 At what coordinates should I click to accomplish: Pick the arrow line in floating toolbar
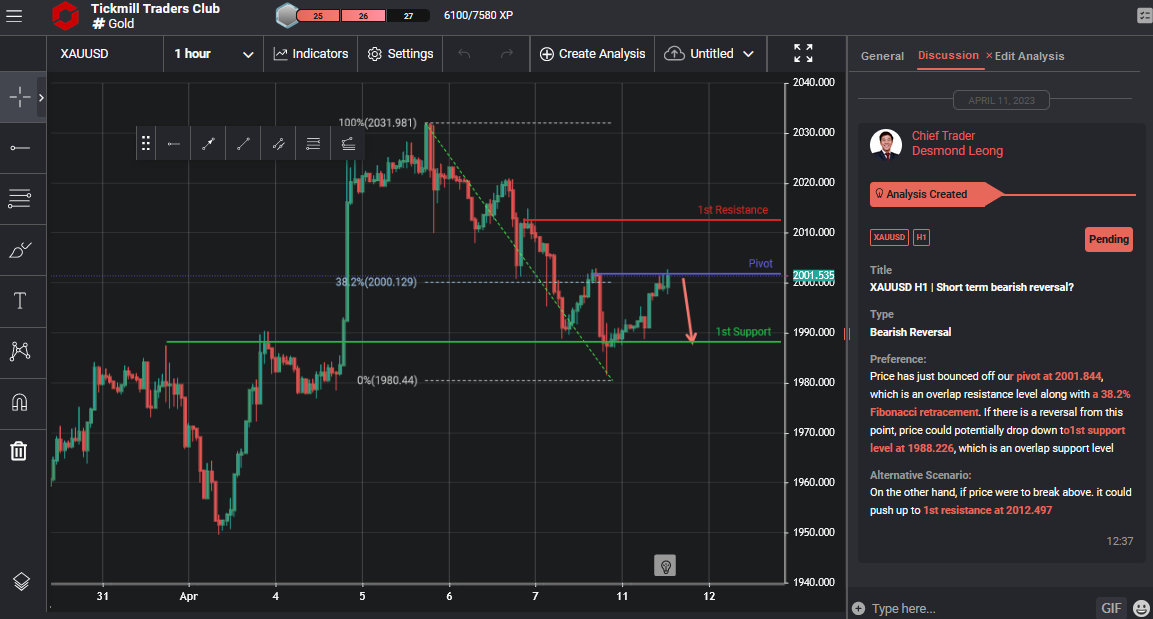pos(209,143)
